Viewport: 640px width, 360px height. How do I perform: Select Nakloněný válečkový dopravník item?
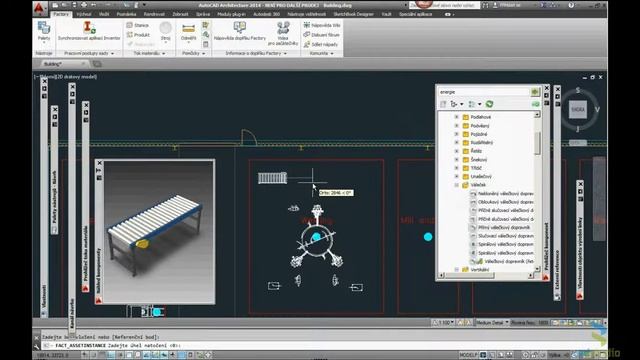[502, 193]
